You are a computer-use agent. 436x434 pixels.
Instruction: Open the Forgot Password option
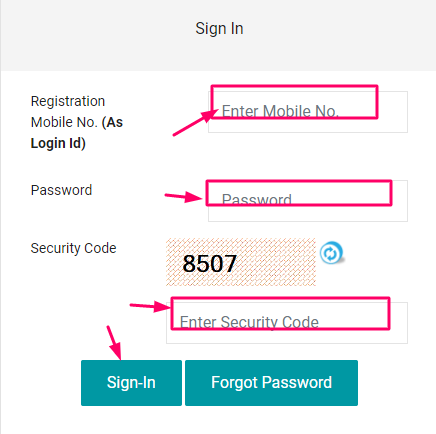pos(271,383)
